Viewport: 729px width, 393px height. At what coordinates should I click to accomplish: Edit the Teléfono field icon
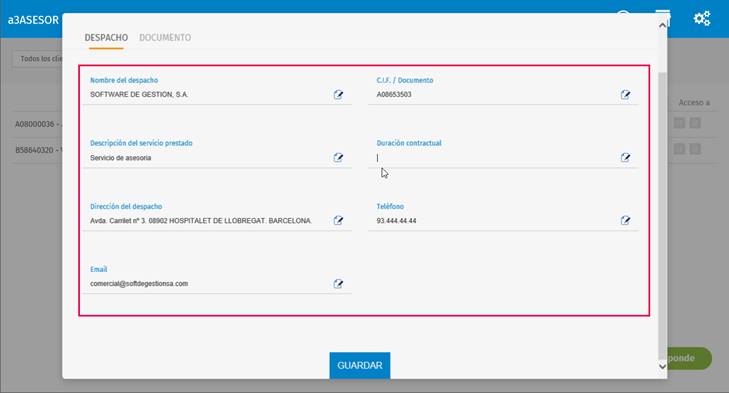click(625, 220)
